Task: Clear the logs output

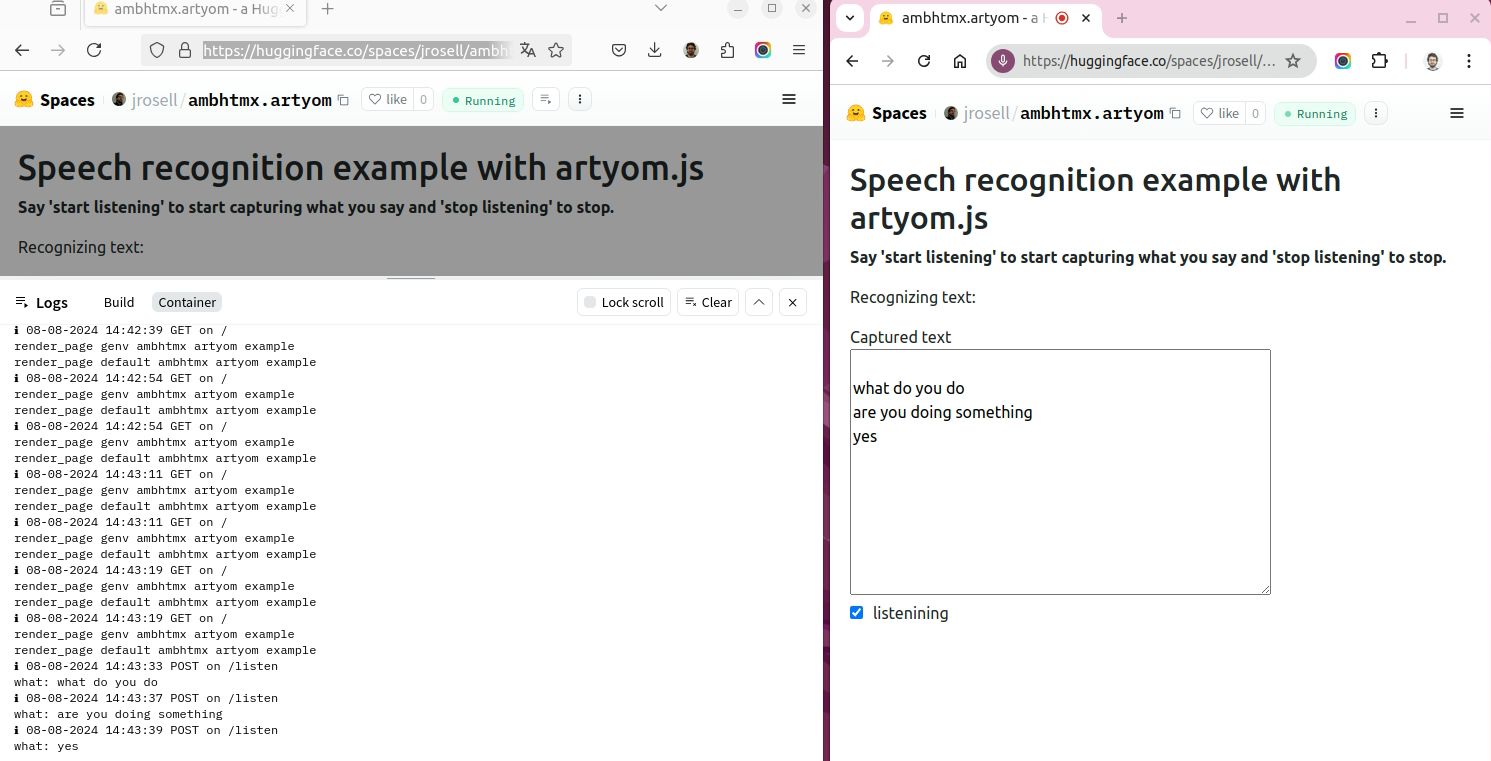Action: 708,302
